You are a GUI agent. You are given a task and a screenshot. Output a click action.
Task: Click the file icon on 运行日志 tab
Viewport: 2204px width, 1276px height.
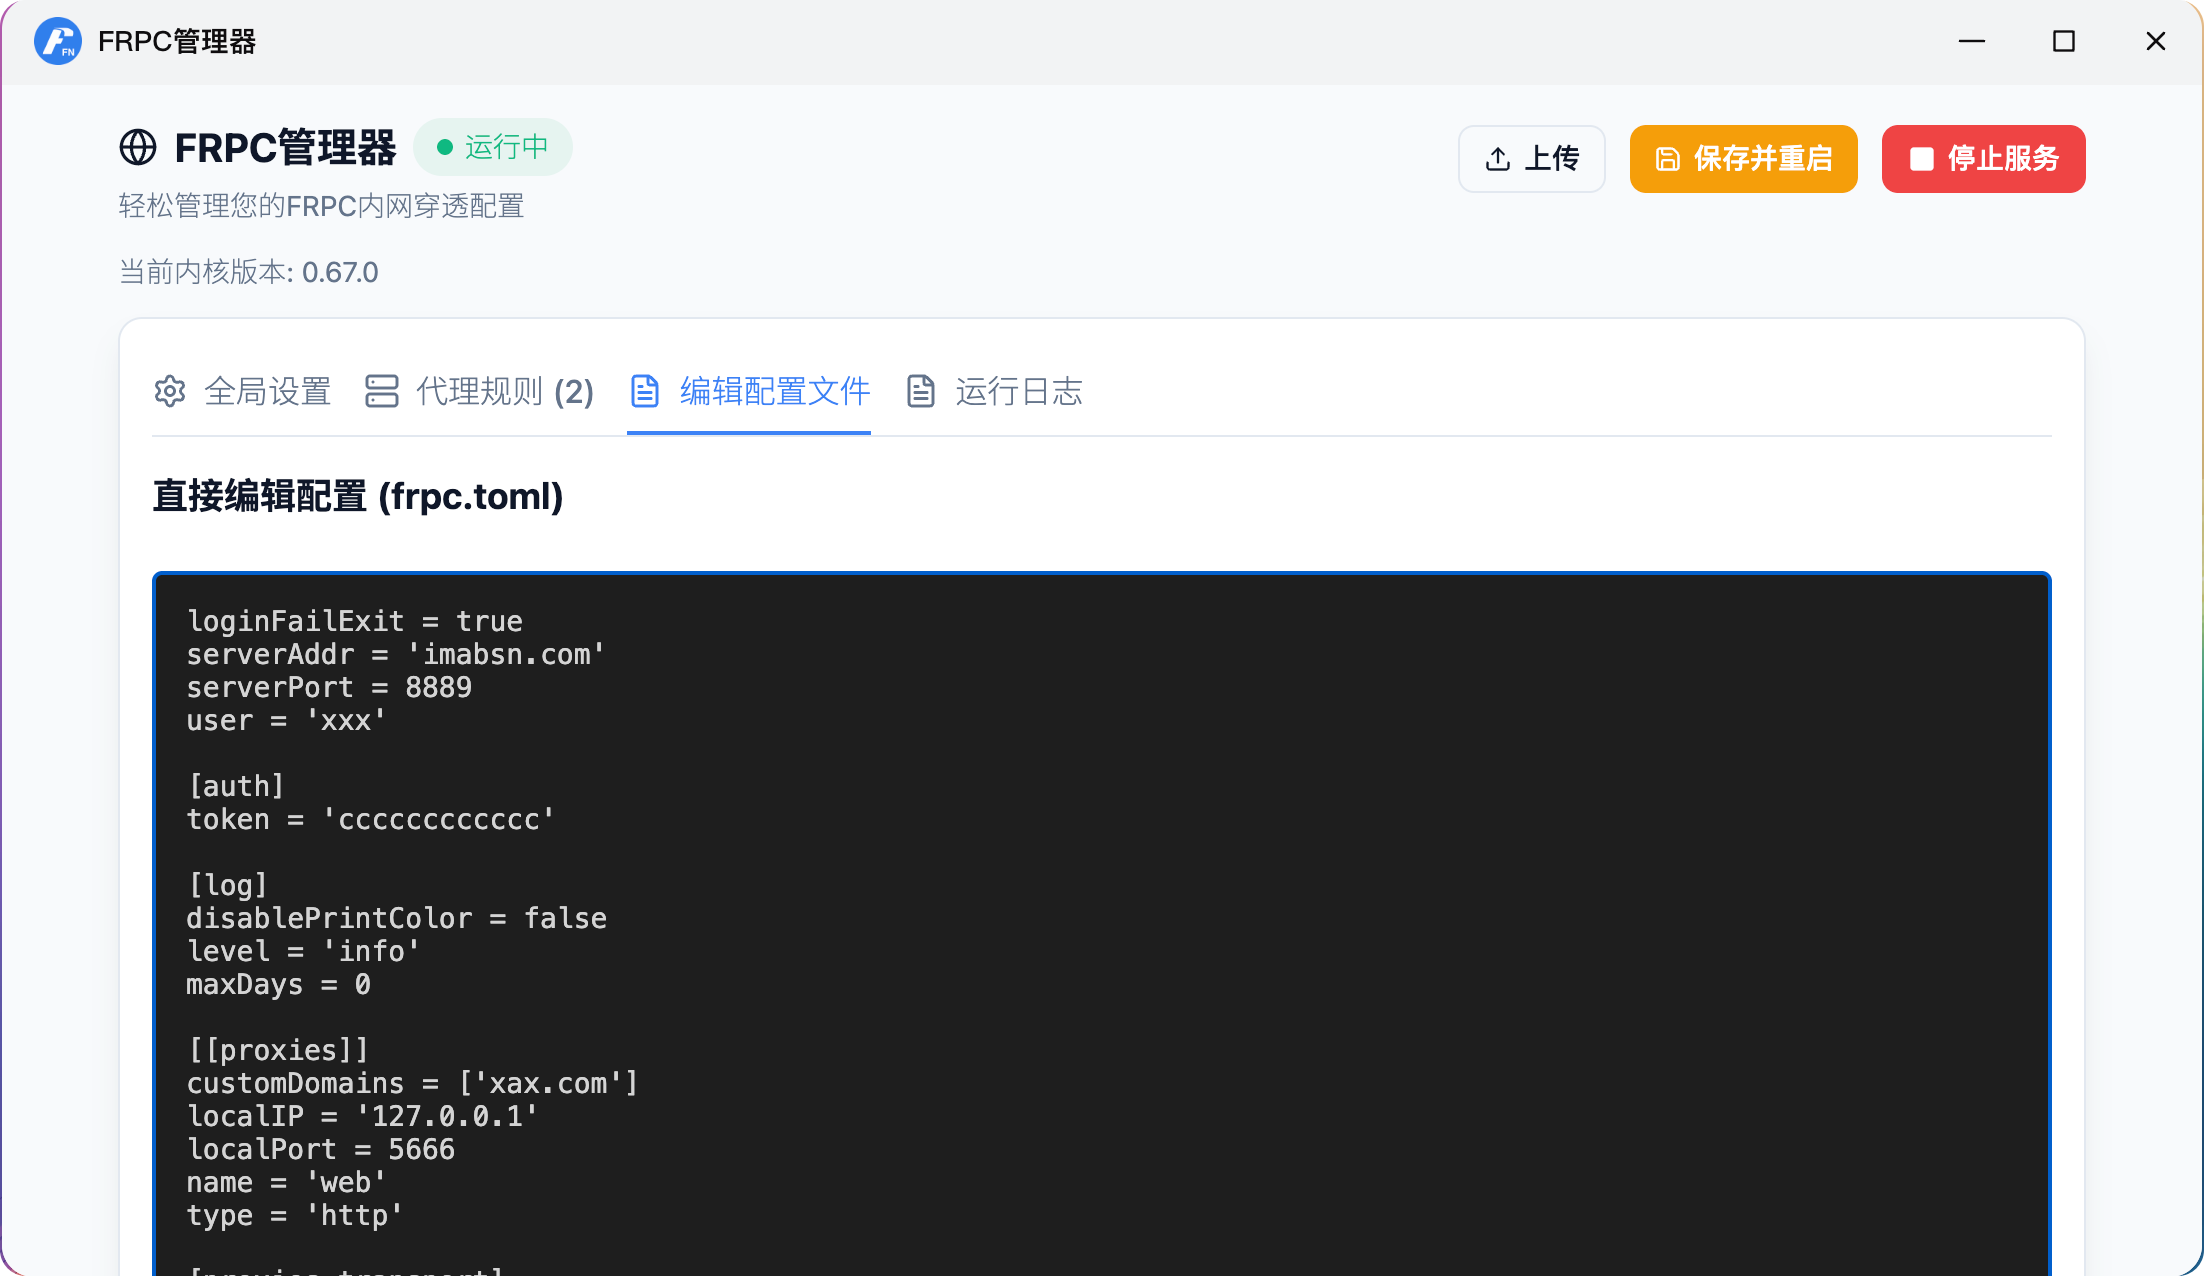(920, 391)
